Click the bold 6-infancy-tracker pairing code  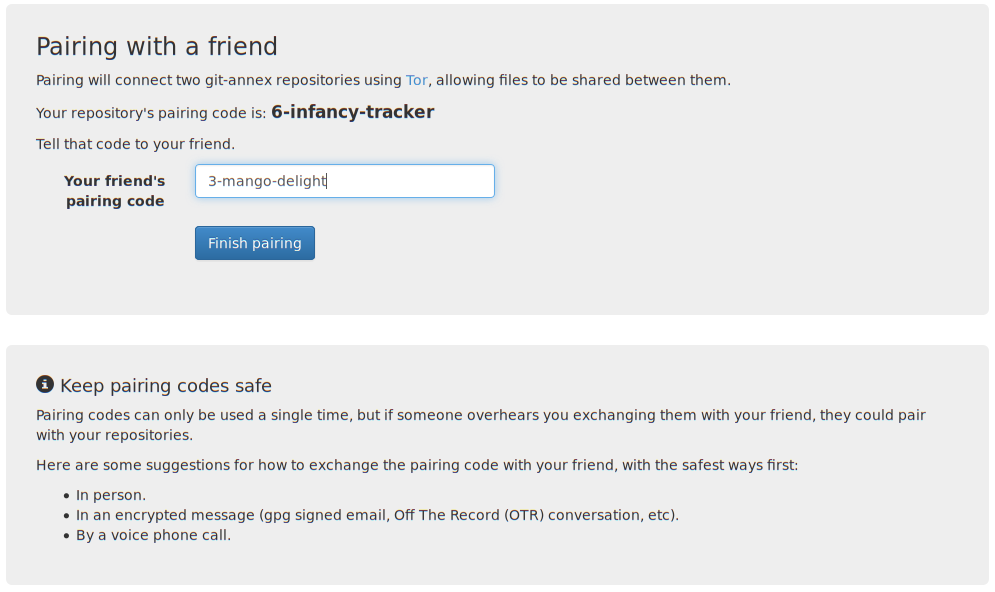(352, 112)
